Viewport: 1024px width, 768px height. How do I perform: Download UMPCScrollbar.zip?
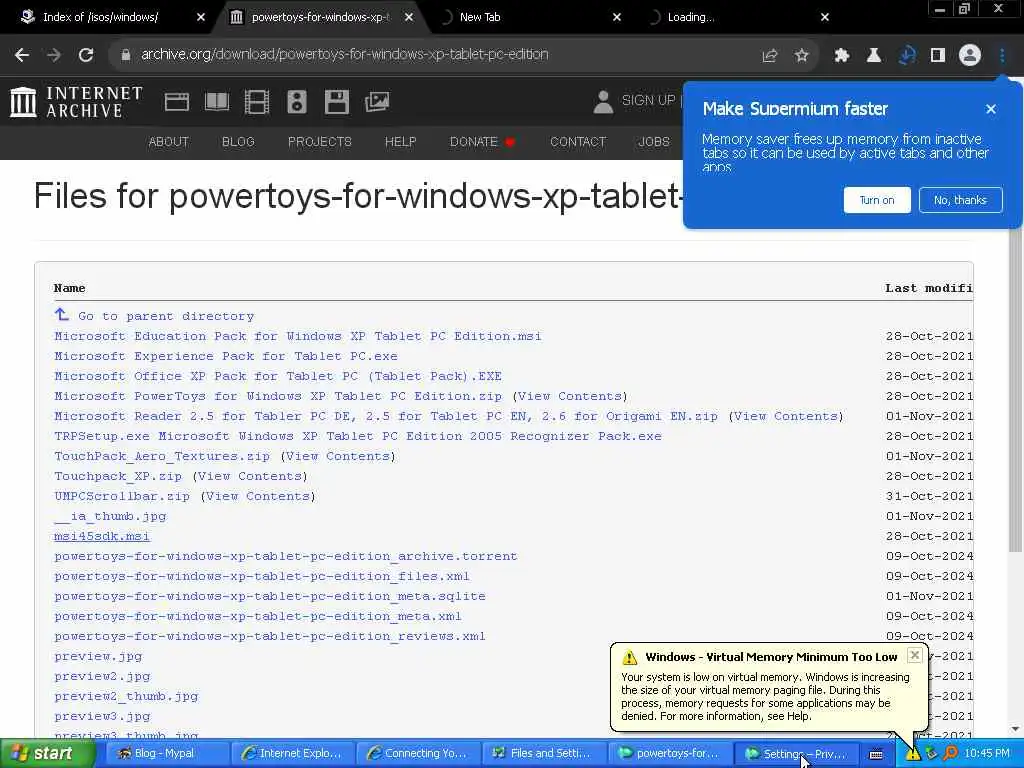pos(122,496)
